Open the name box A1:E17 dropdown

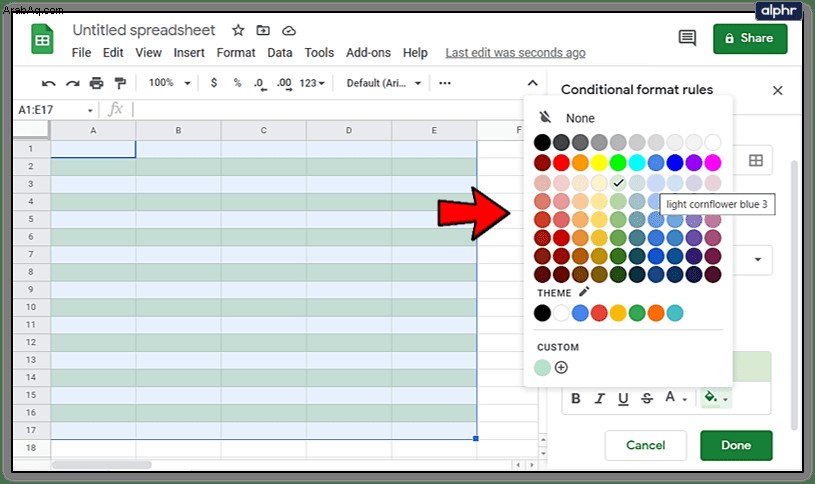pos(90,110)
